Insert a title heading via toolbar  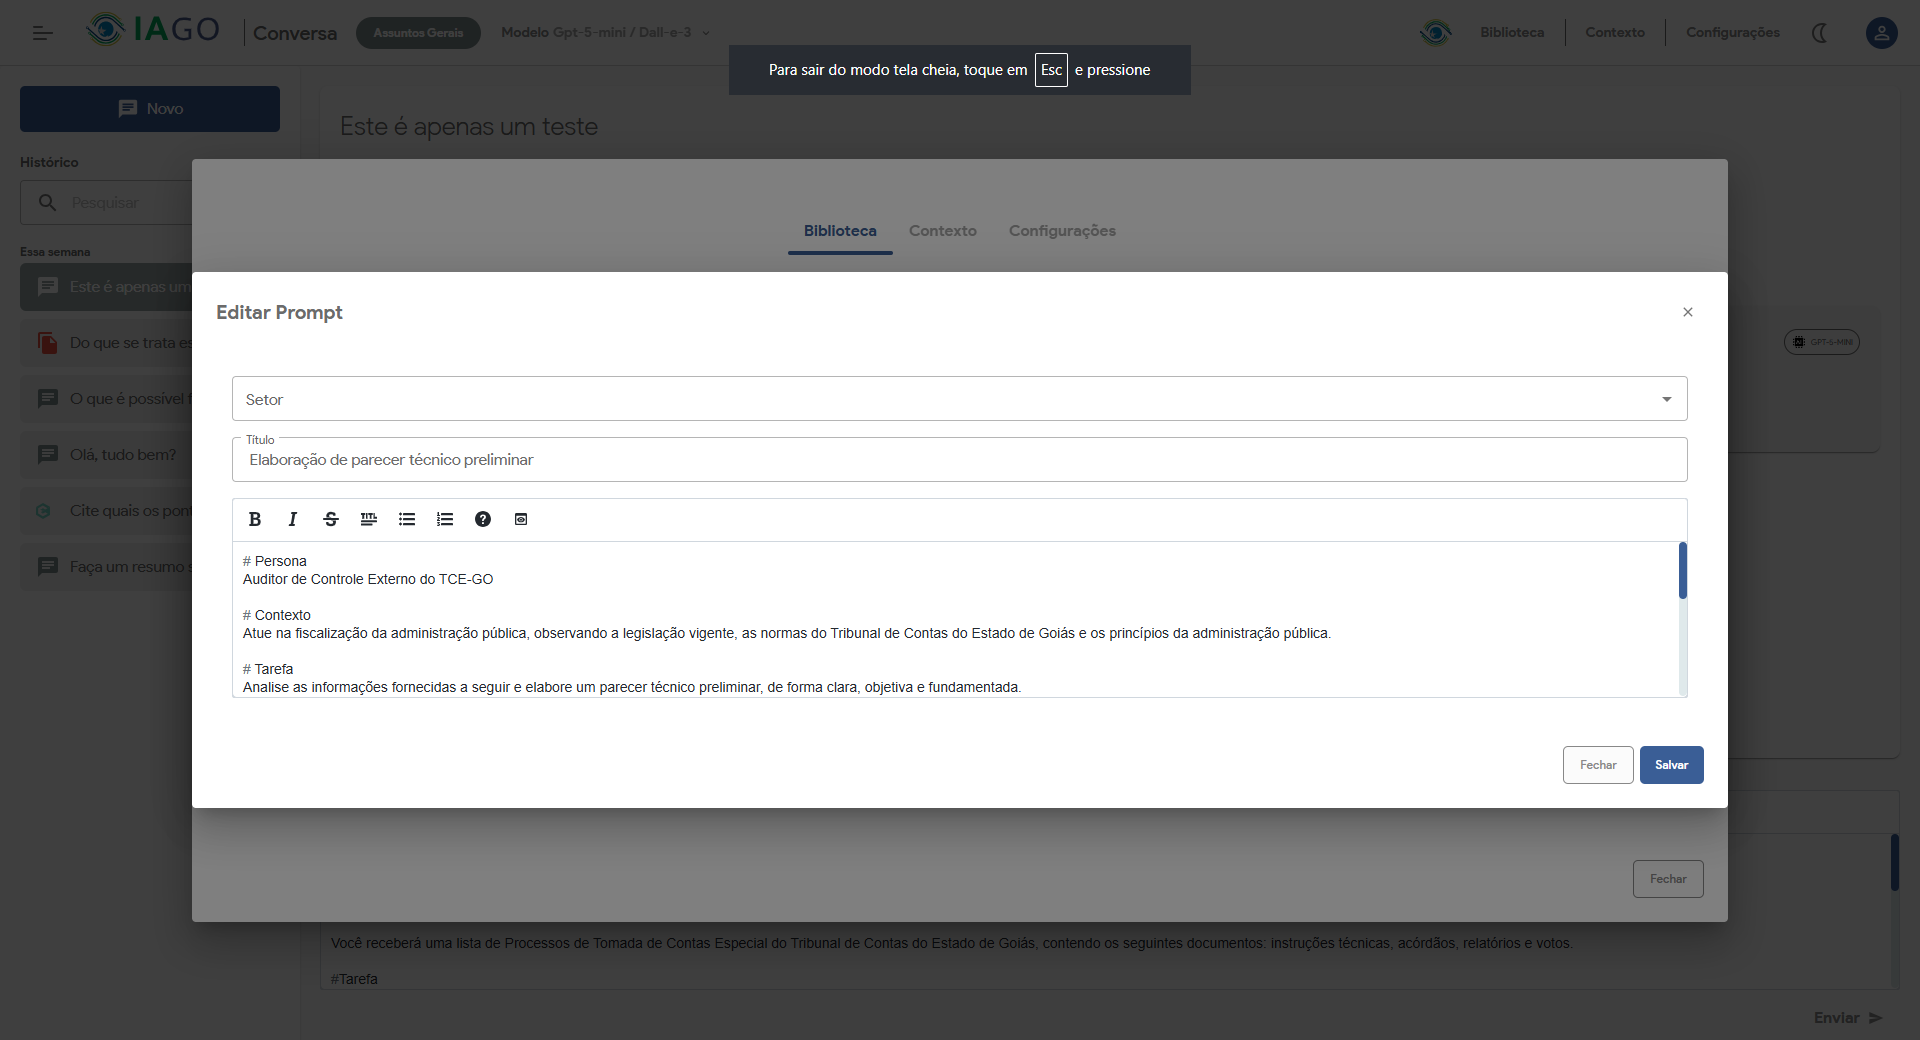[x=369, y=519]
